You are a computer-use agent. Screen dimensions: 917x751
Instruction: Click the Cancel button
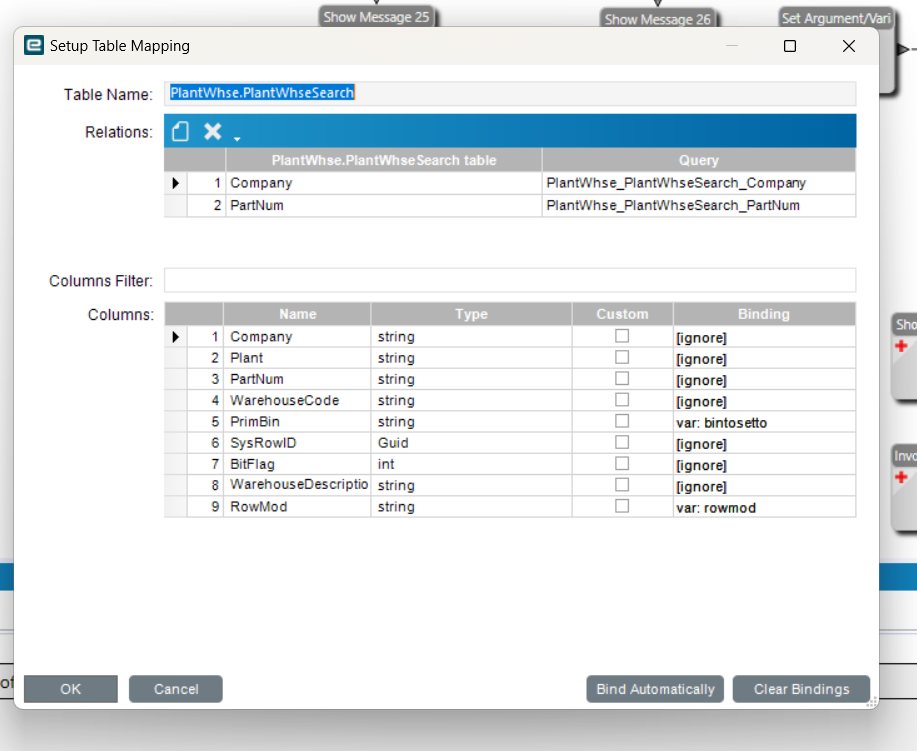tap(175, 689)
